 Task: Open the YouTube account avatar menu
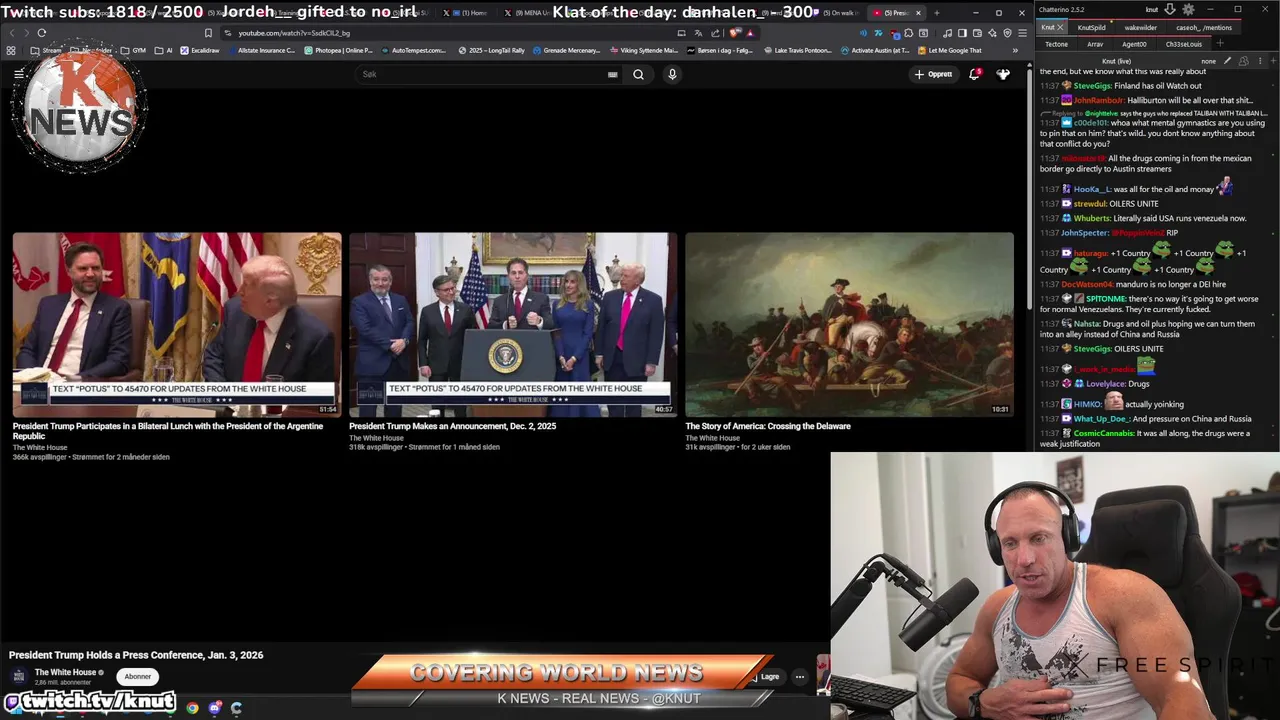click(1003, 74)
